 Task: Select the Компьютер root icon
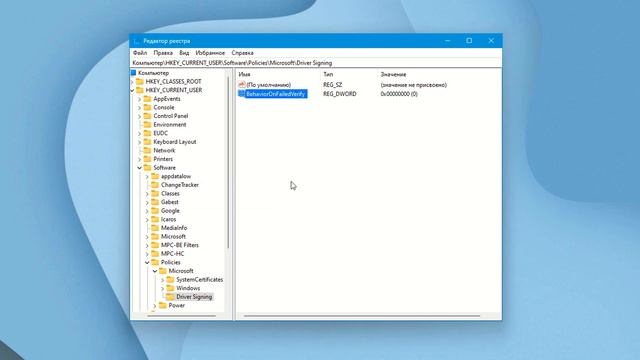(x=133, y=73)
